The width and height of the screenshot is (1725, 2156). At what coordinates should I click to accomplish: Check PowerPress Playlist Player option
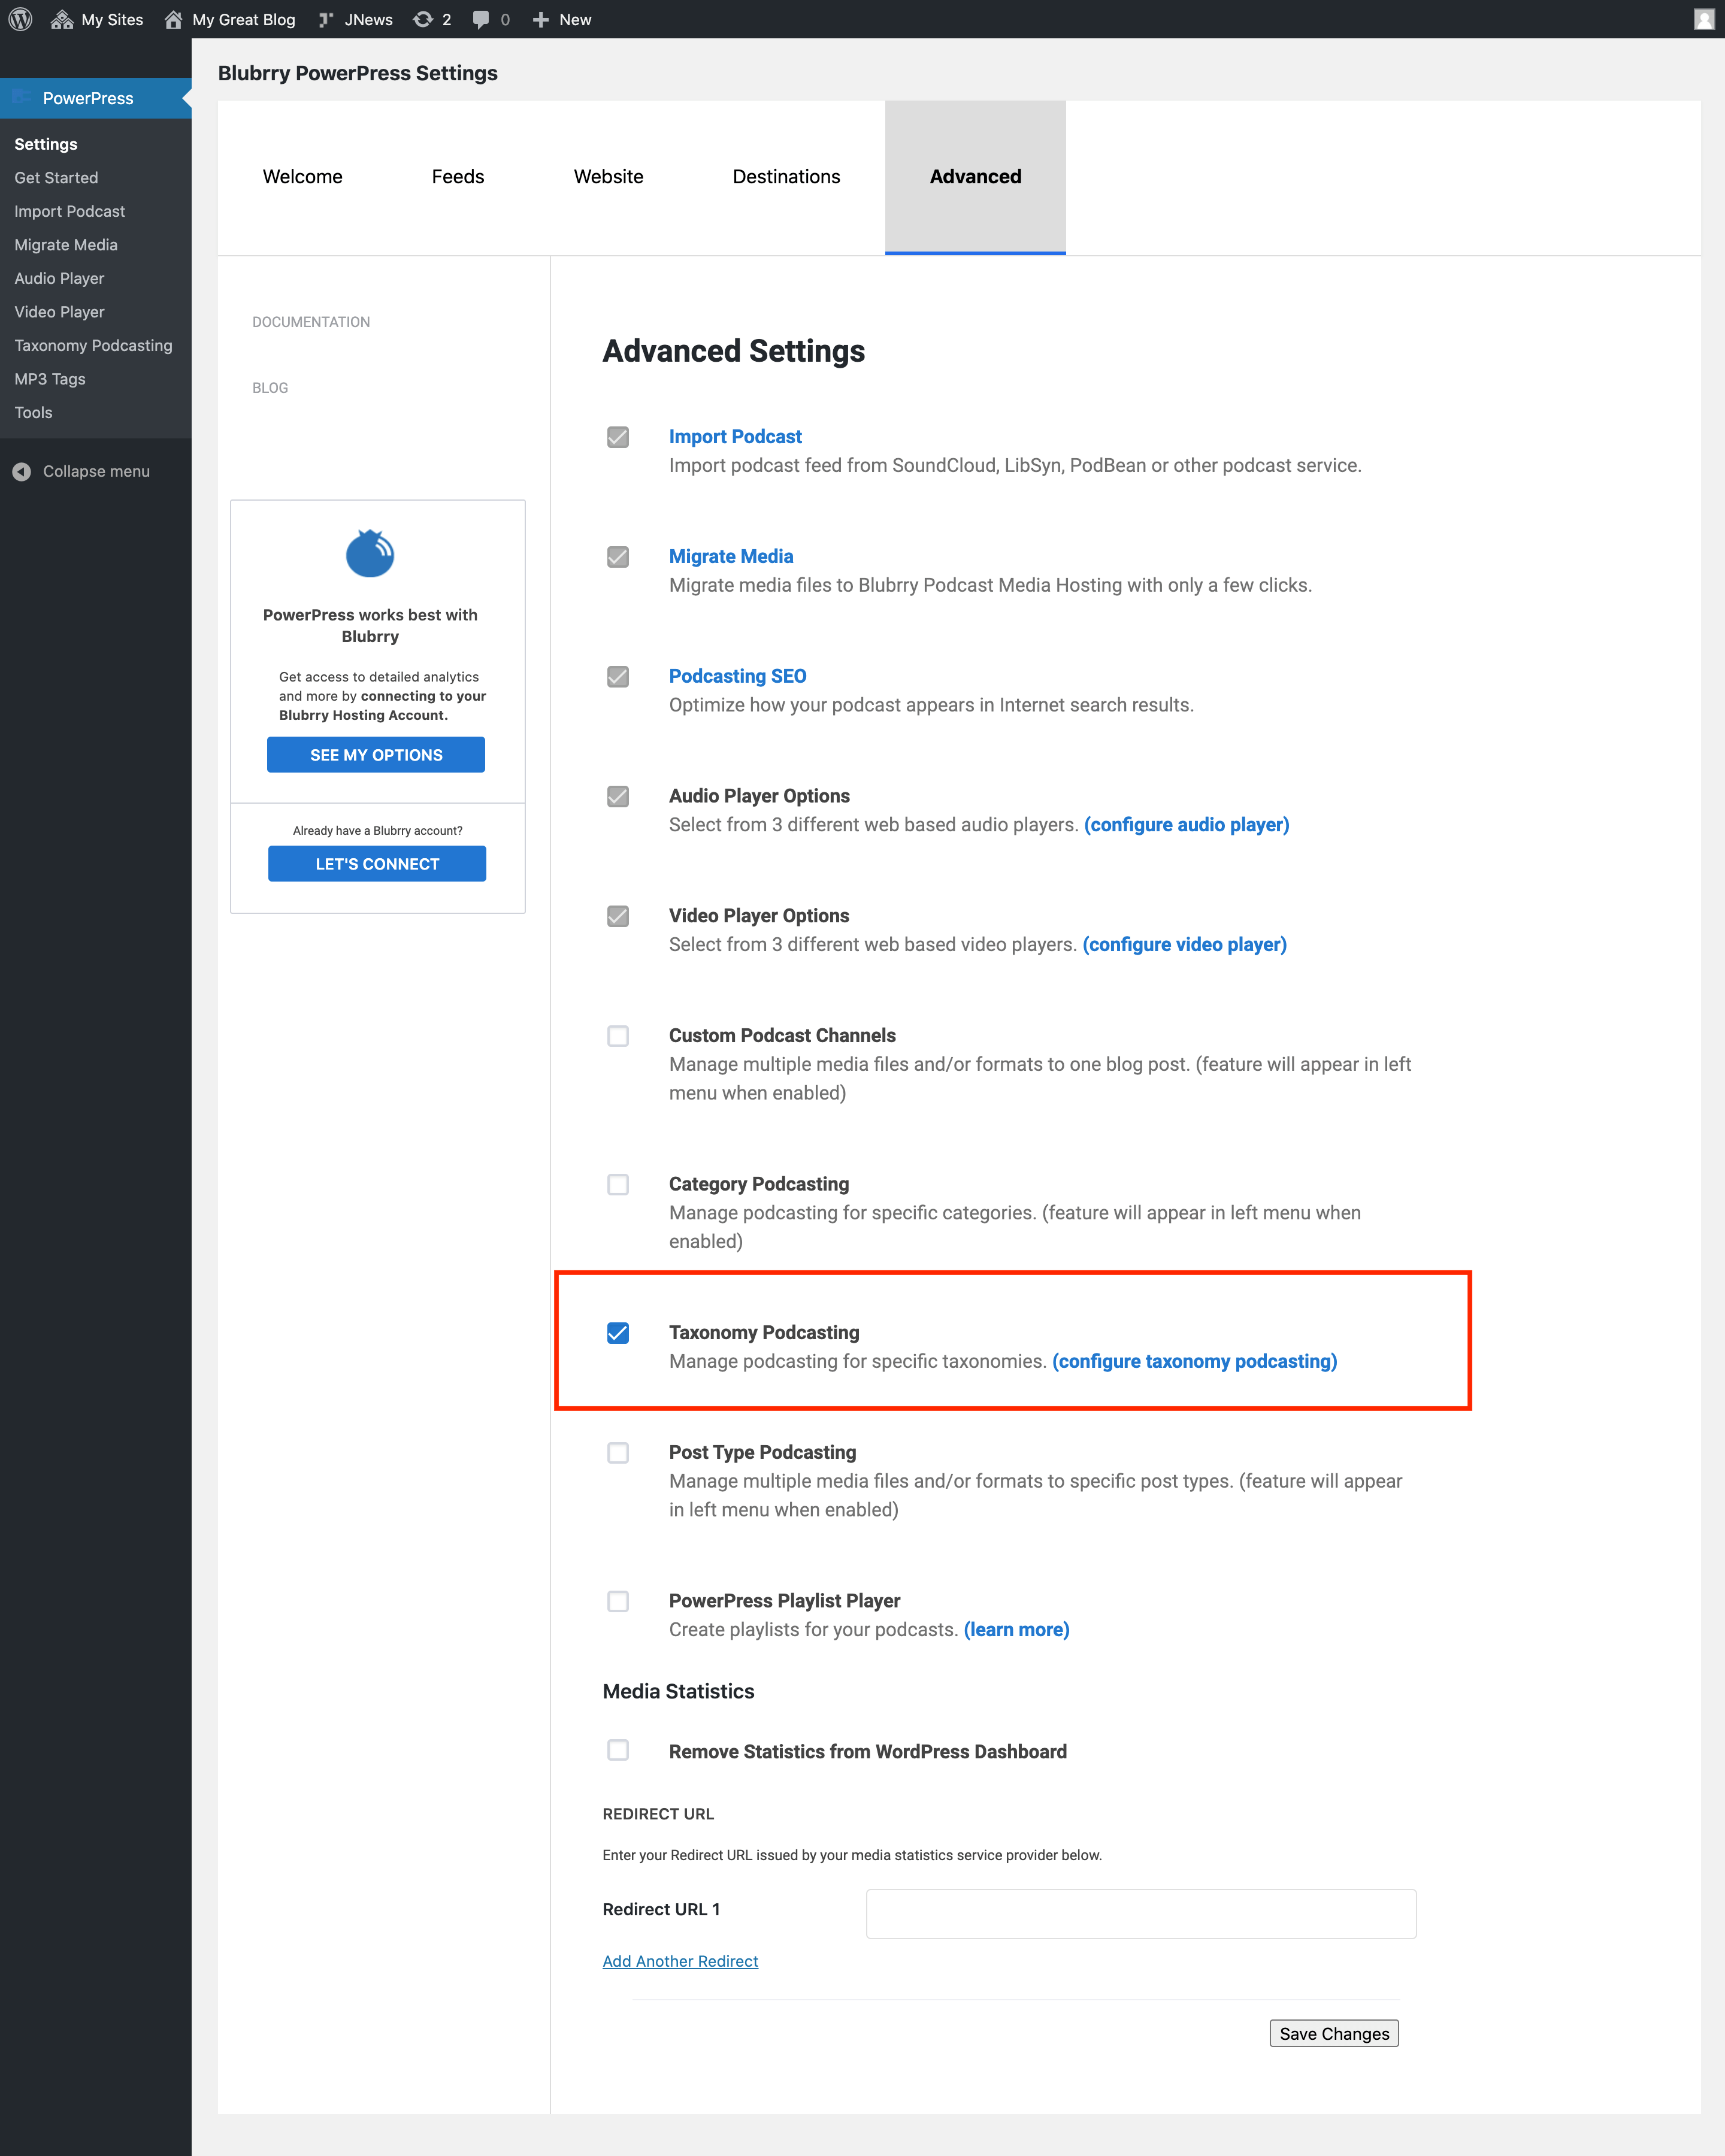click(x=618, y=1601)
